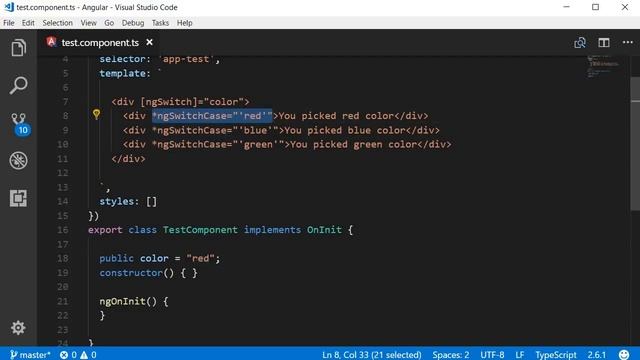This screenshot has width=640, height=360.
Task: Click 'You picked blue color' text
Action: pos(345,130)
